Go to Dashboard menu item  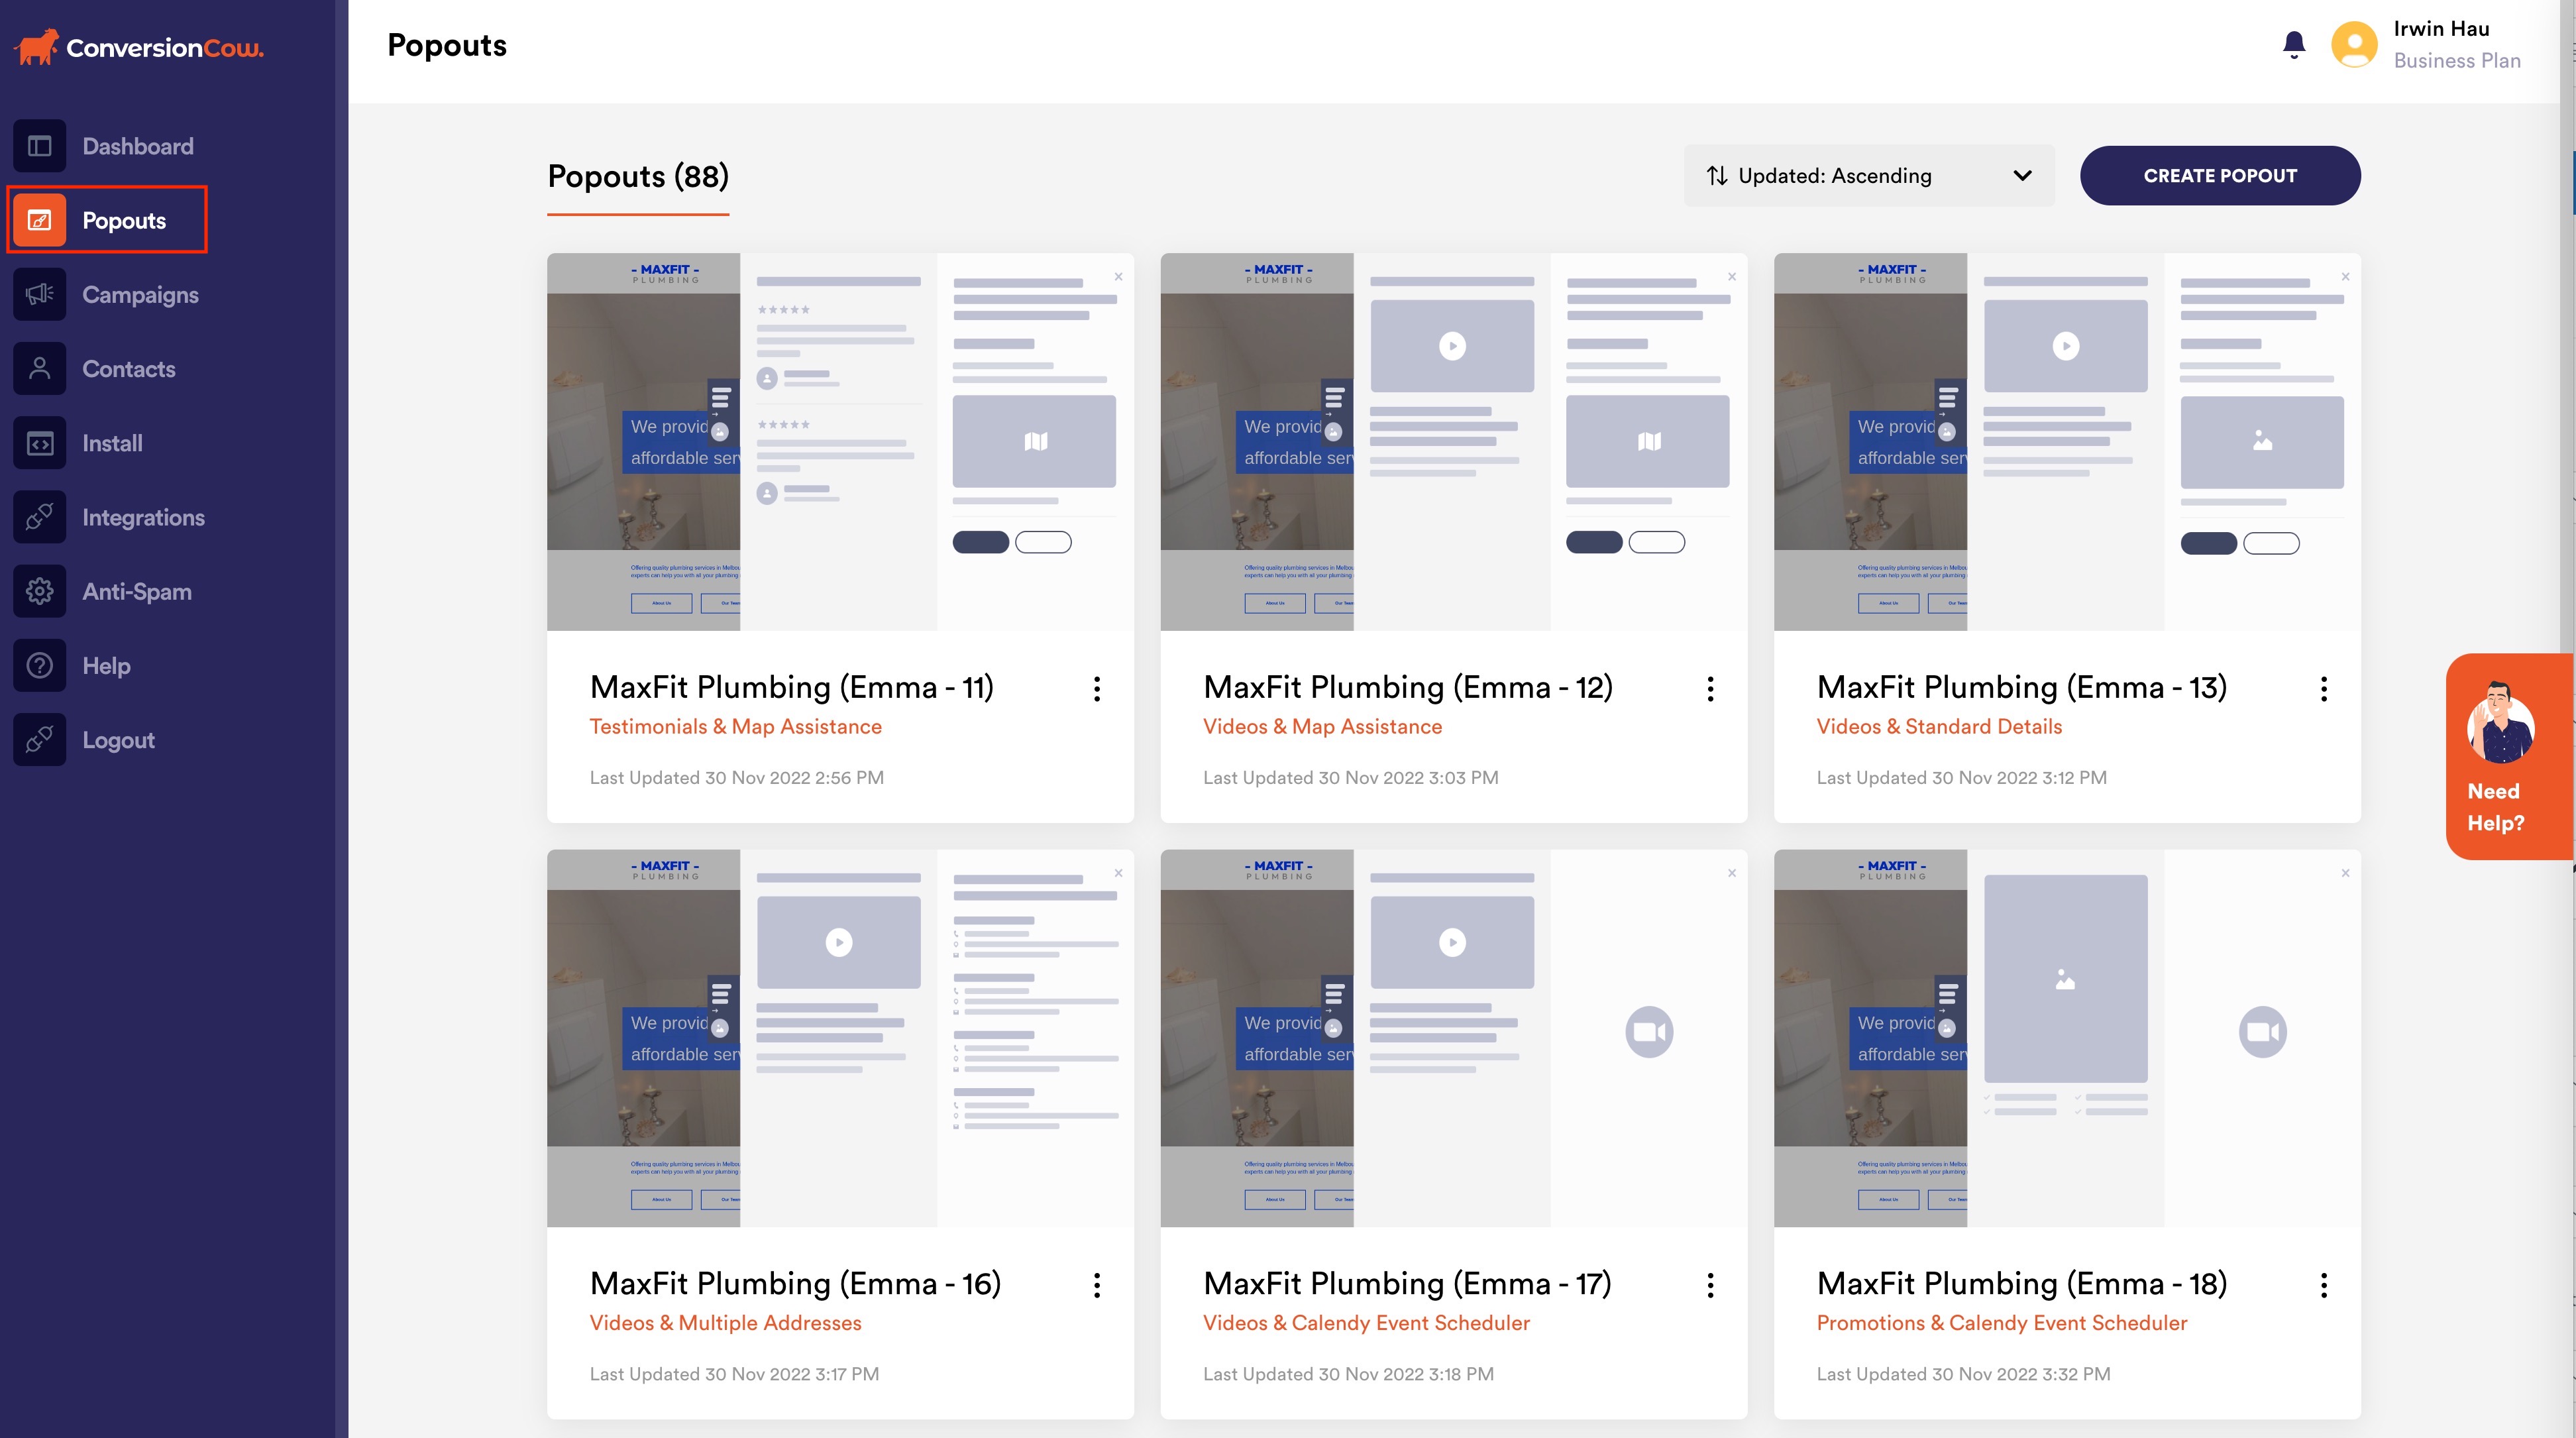[x=138, y=146]
